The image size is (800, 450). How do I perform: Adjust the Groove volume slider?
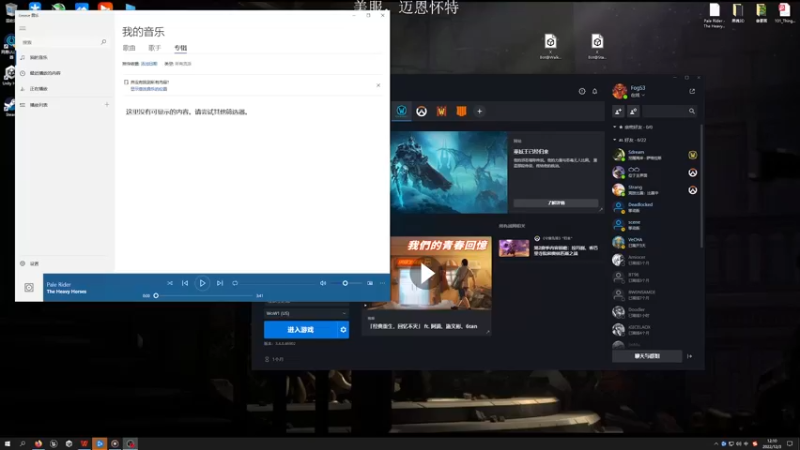(x=345, y=283)
